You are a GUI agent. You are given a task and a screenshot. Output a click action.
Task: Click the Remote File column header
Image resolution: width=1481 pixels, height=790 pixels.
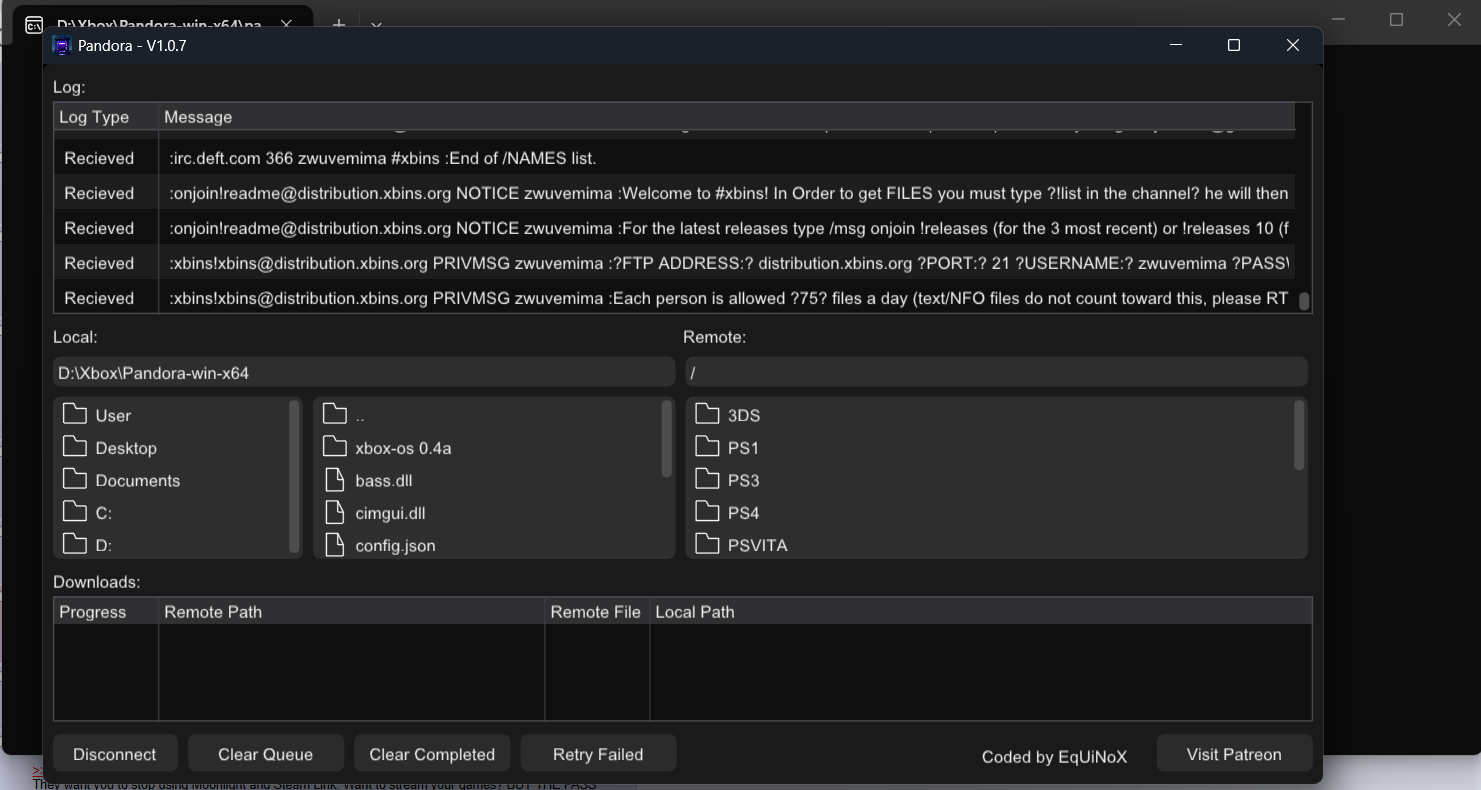597,612
